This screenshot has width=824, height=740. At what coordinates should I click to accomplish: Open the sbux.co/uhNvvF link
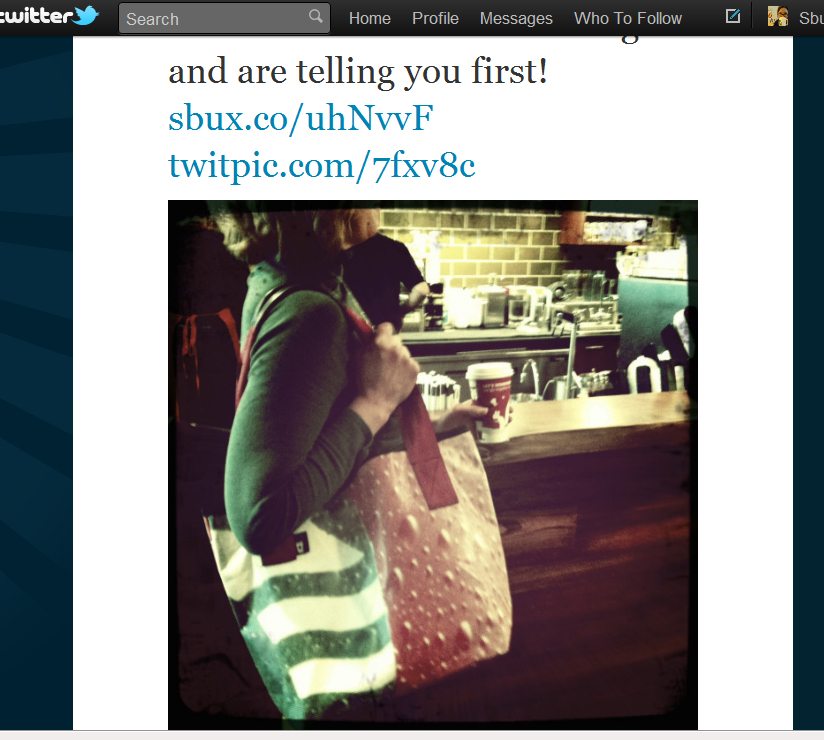point(301,118)
